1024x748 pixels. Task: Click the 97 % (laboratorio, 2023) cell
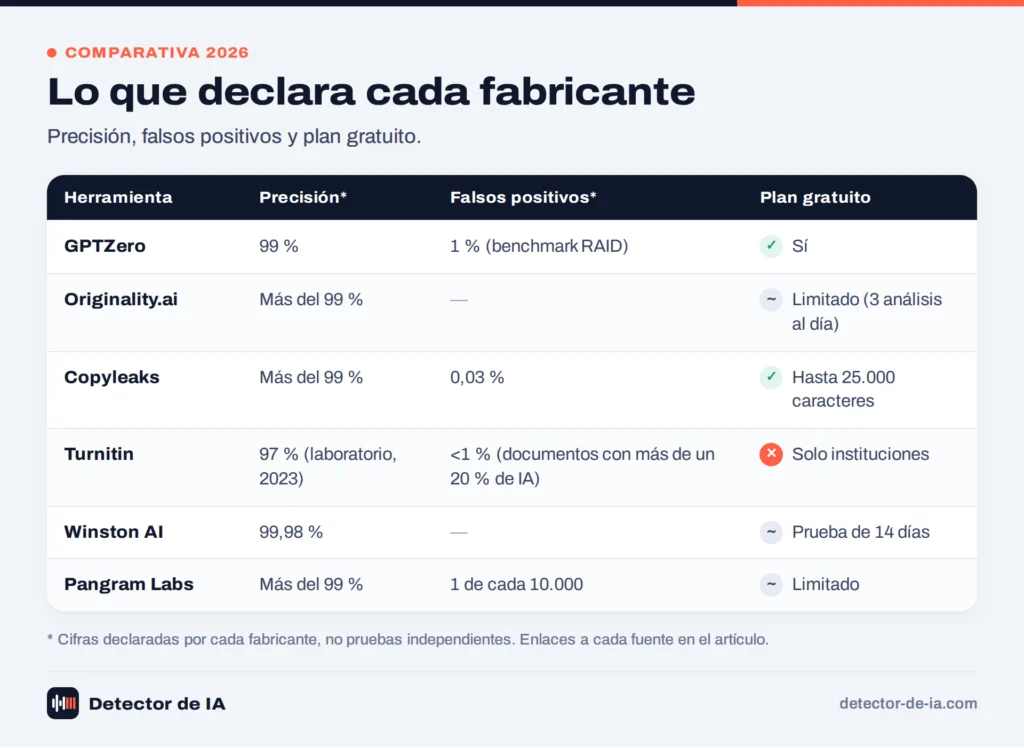(x=328, y=466)
